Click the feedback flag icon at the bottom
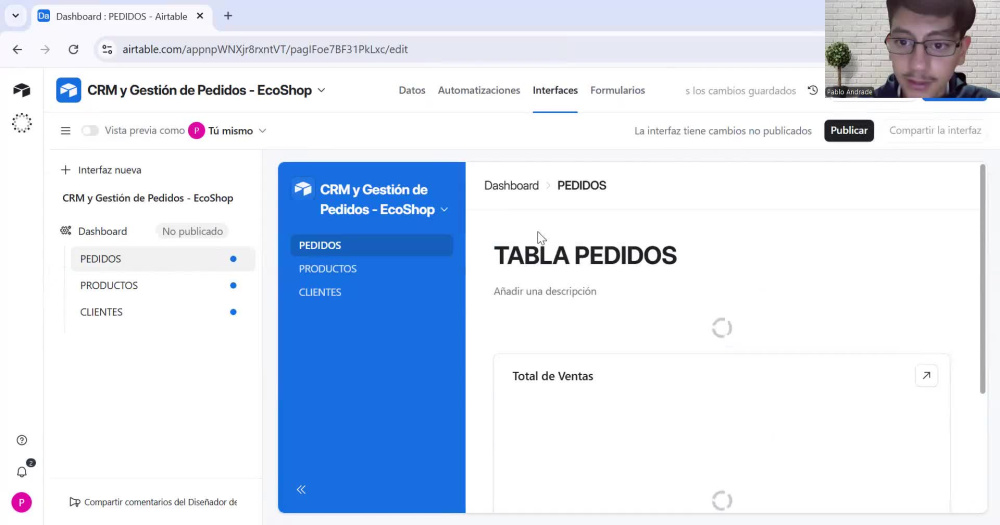Screen dimensions: 1000x525 pyautogui.click(x=75, y=502)
